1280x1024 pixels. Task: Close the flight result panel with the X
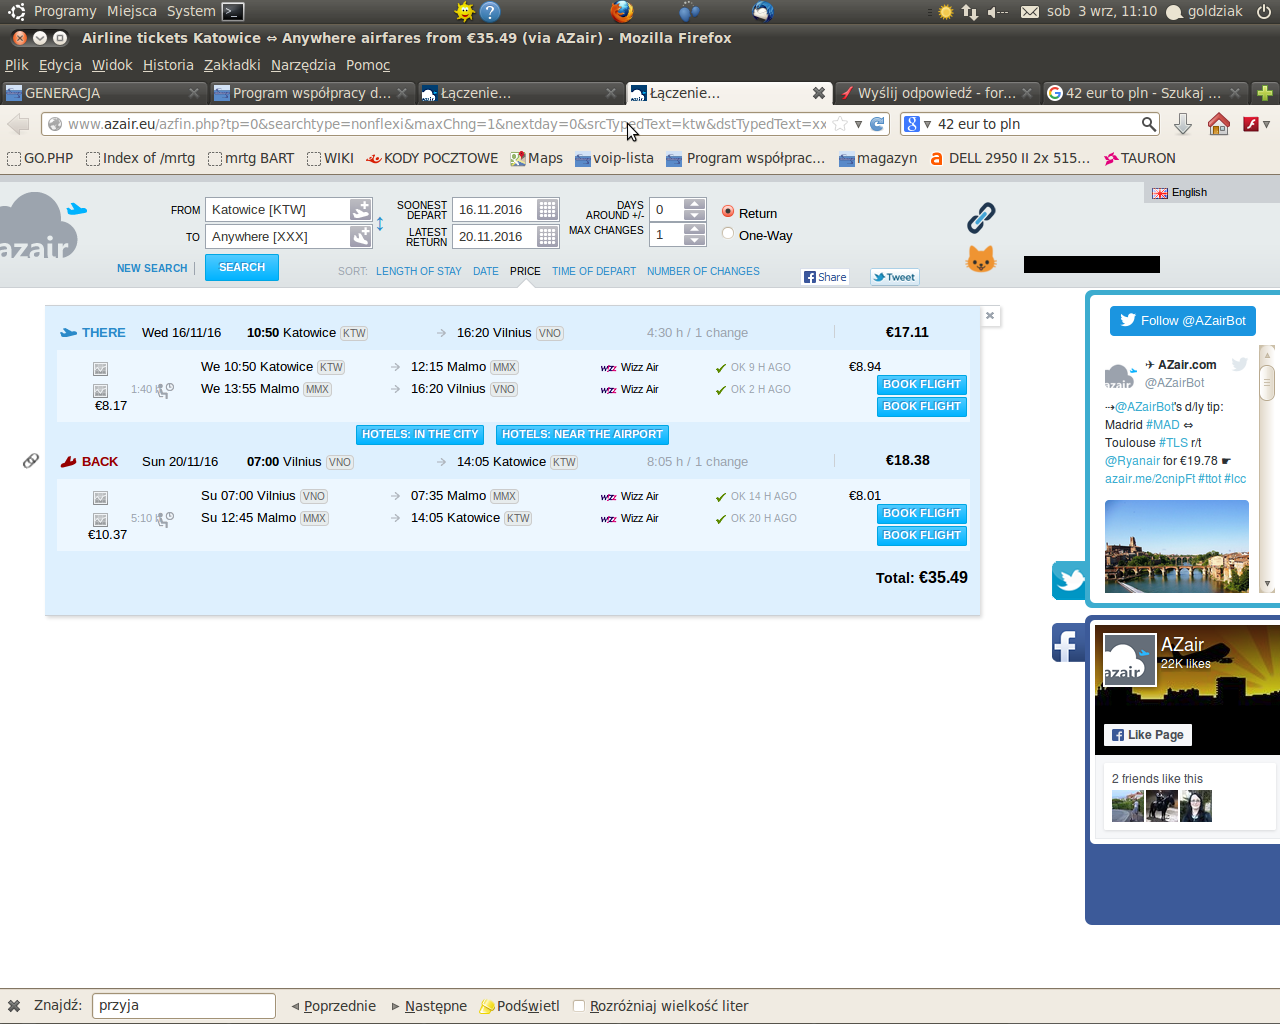click(x=990, y=316)
